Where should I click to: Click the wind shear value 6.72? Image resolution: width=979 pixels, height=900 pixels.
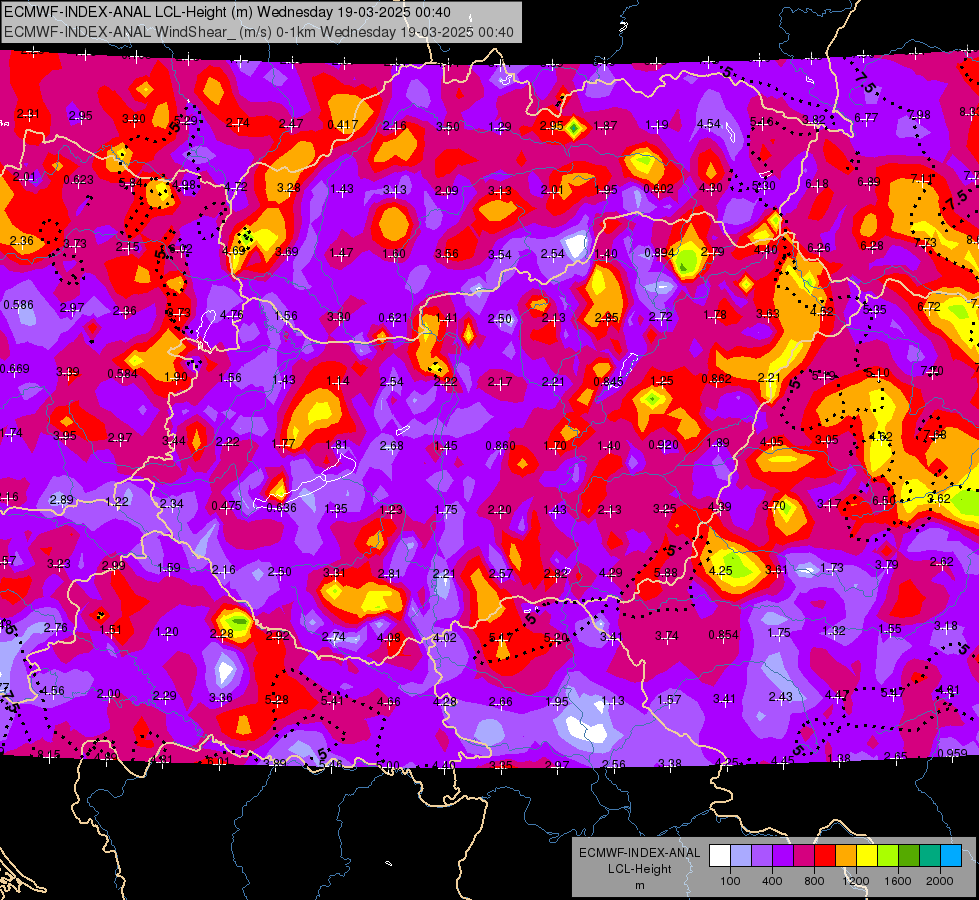point(929,307)
